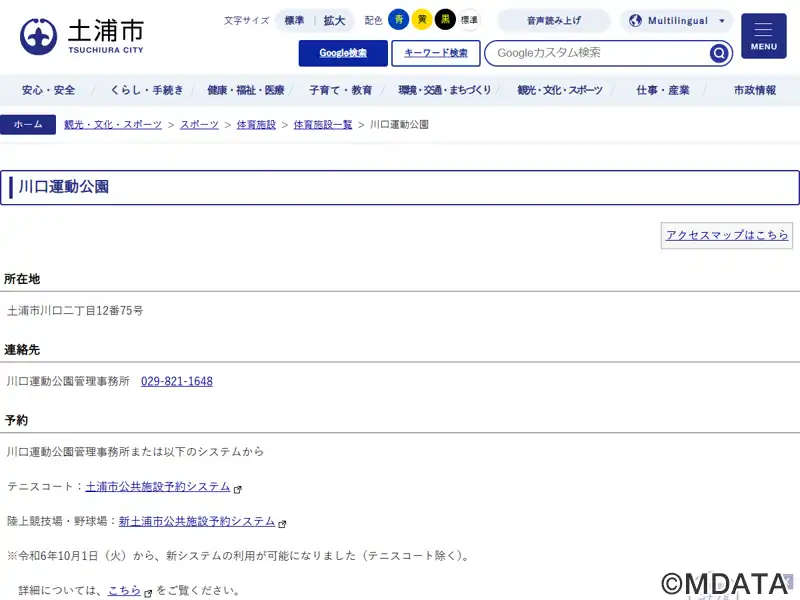This screenshot has width=800, height=600.
Task: Click the Tsuchiura City logo
Action: pyautogui.click(x=82, y=36)
